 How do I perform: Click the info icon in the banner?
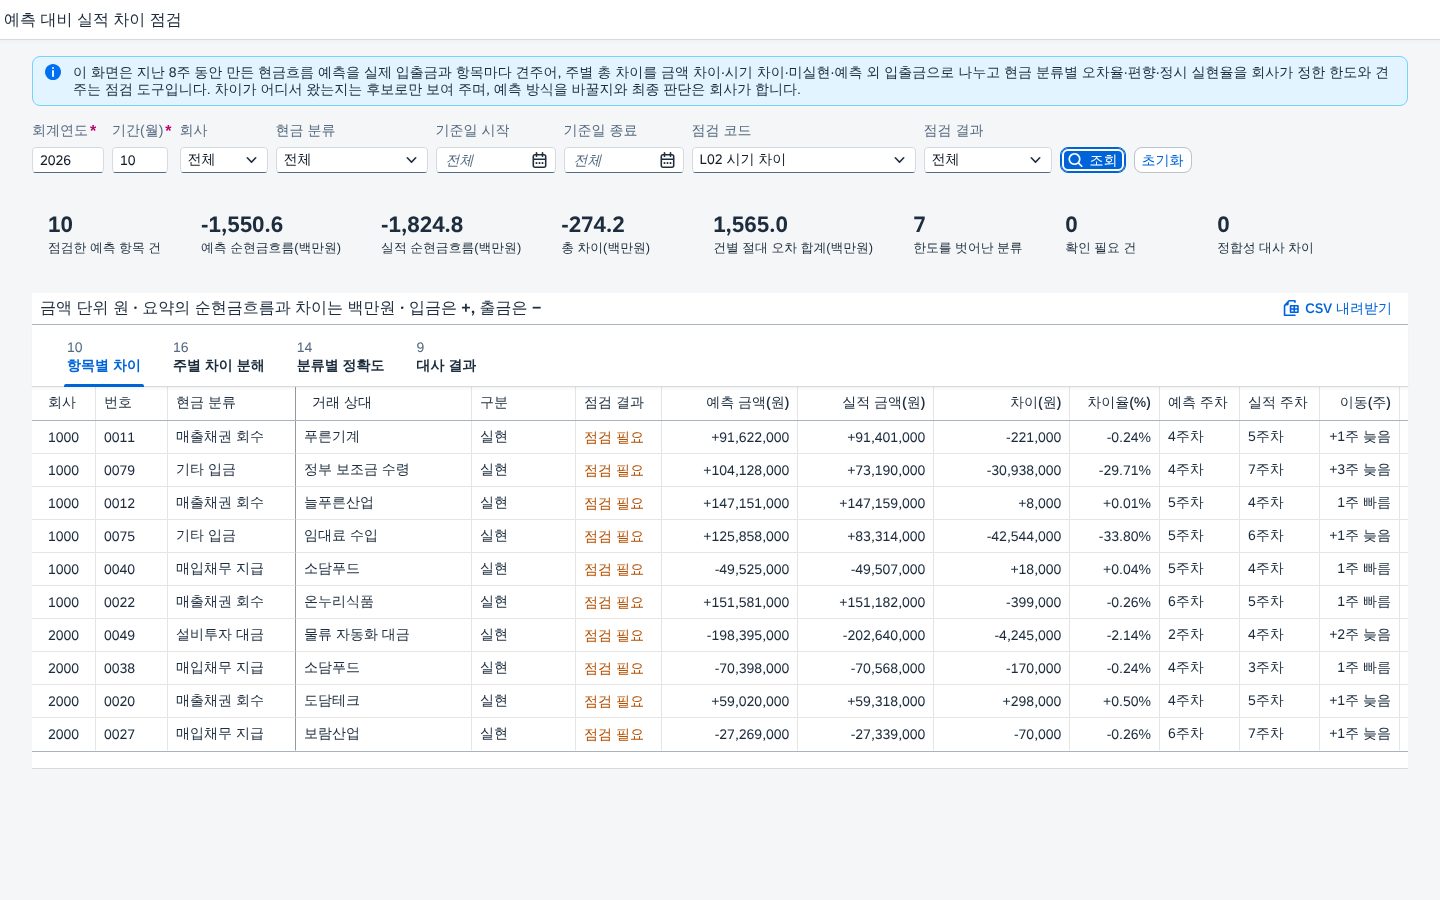pyautogui.click(x=53, y=72)
